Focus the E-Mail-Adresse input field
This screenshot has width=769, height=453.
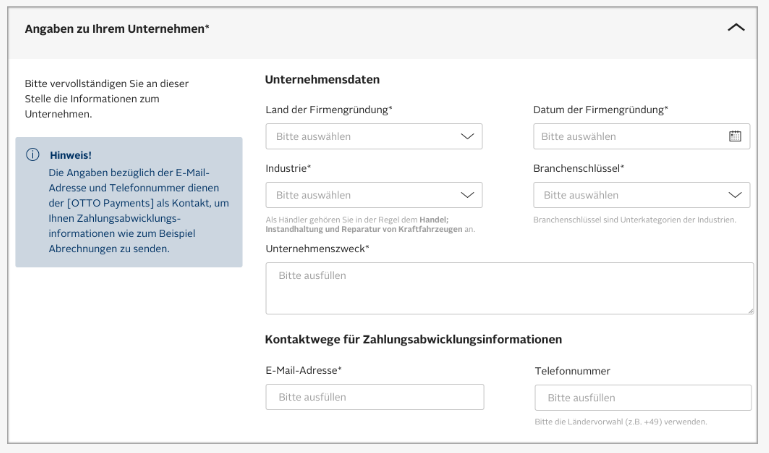(x=374, y=397)
